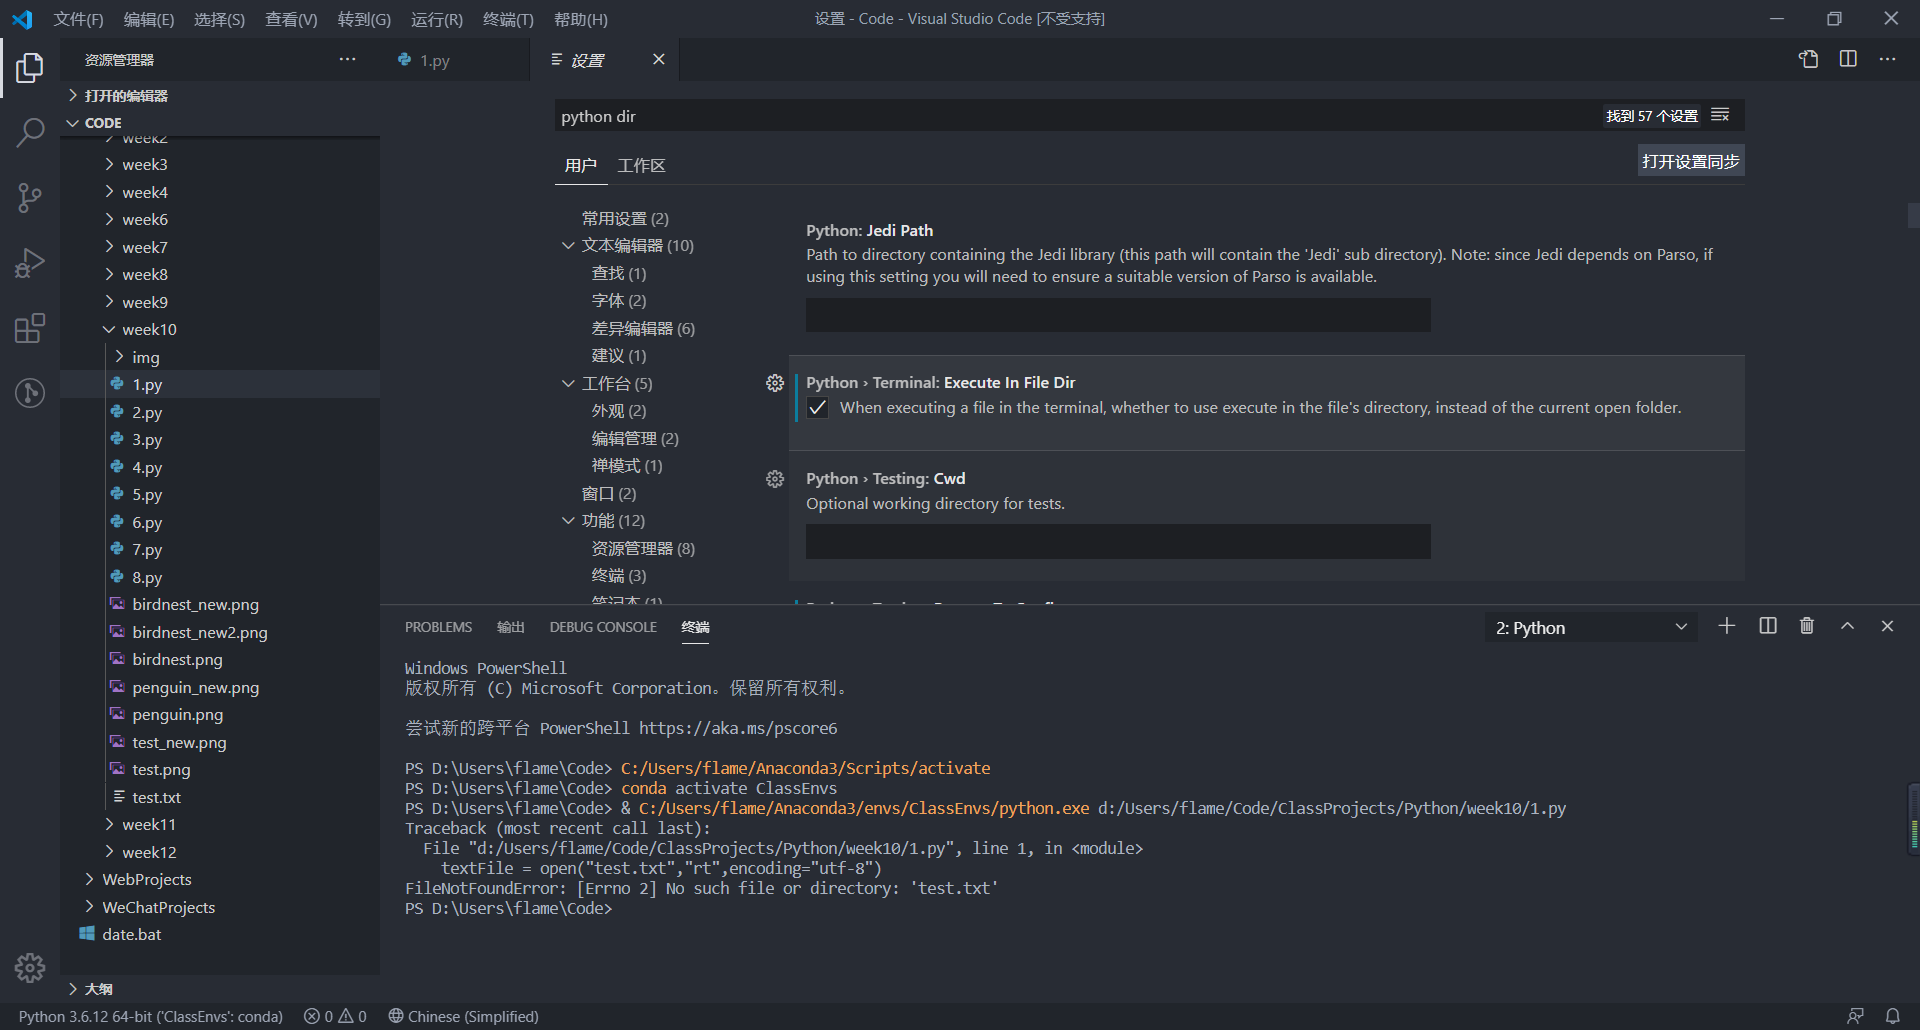1920x1030 pixels.
Task: Open the 输出 panel tab
Action: (x=510, y=627)
